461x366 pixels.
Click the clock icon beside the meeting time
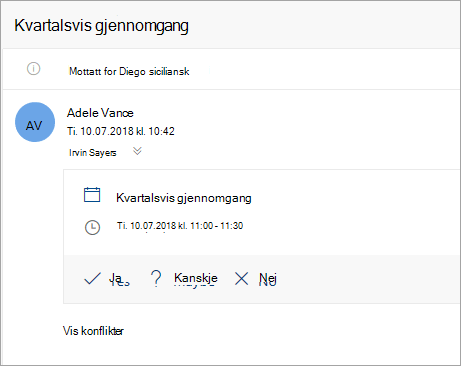[92, 228]
